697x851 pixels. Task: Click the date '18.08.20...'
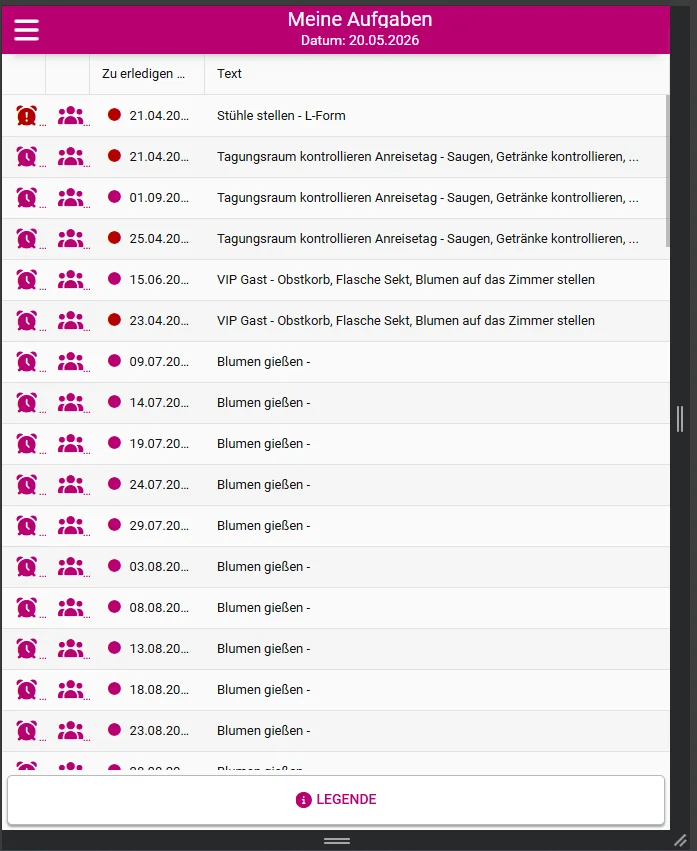point(159,689)
